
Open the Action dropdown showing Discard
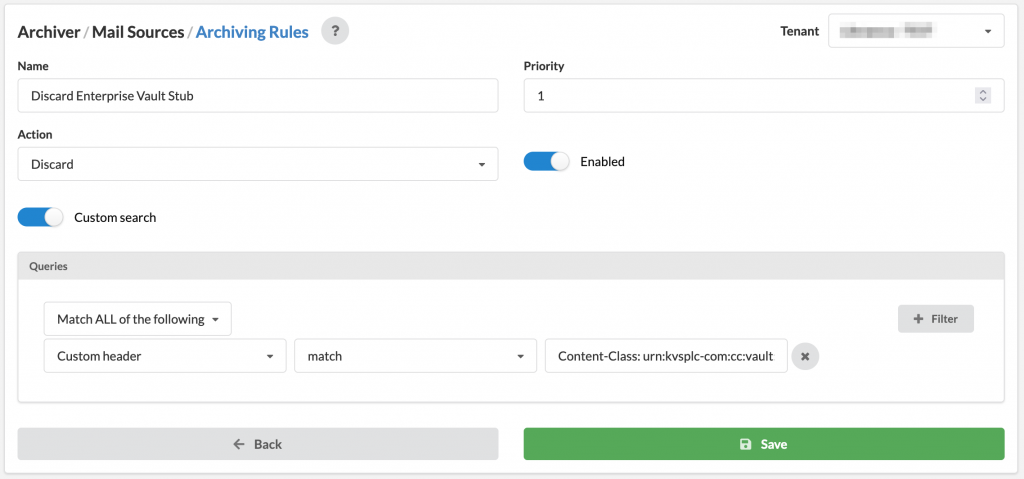(258, 164)
